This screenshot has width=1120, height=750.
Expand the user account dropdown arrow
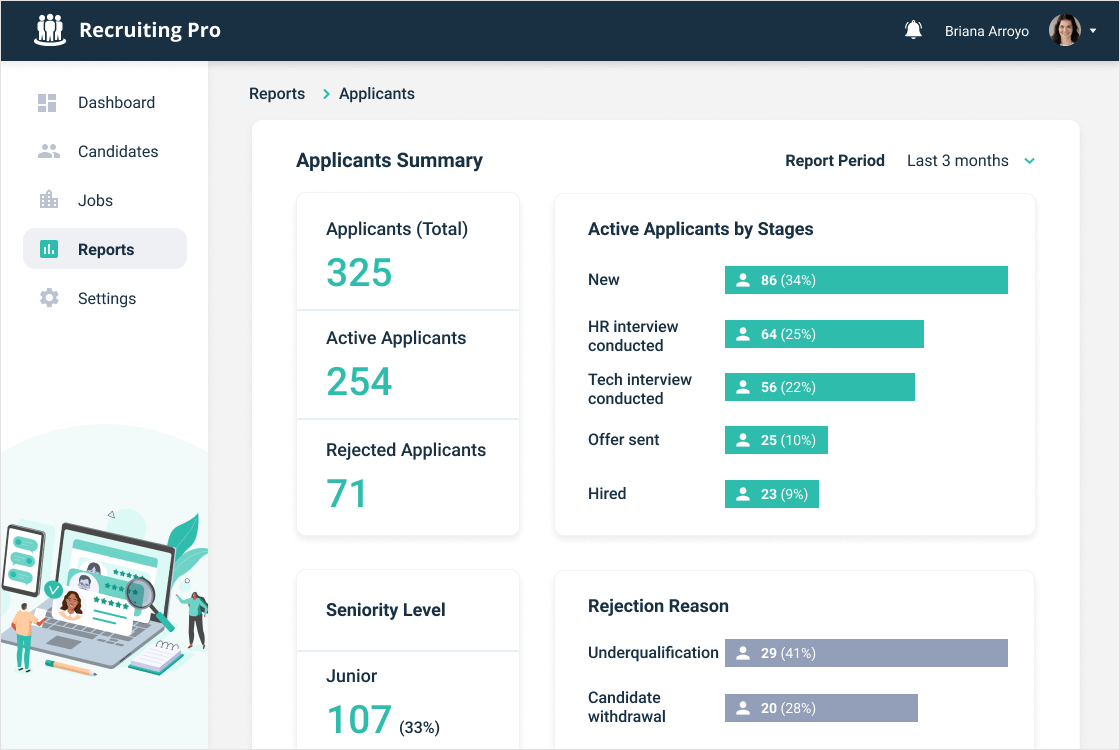(x=1093, y=31)
